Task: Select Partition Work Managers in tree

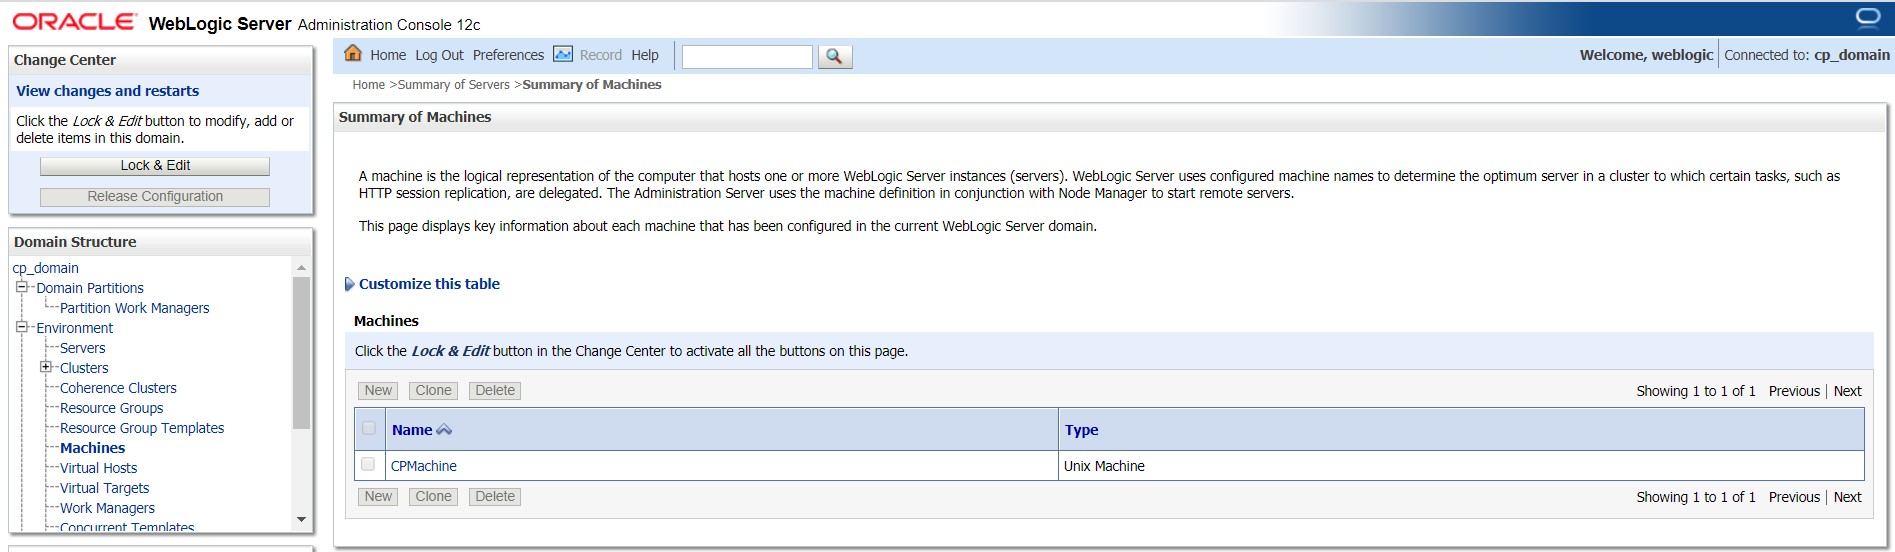Action: (134, 308)
